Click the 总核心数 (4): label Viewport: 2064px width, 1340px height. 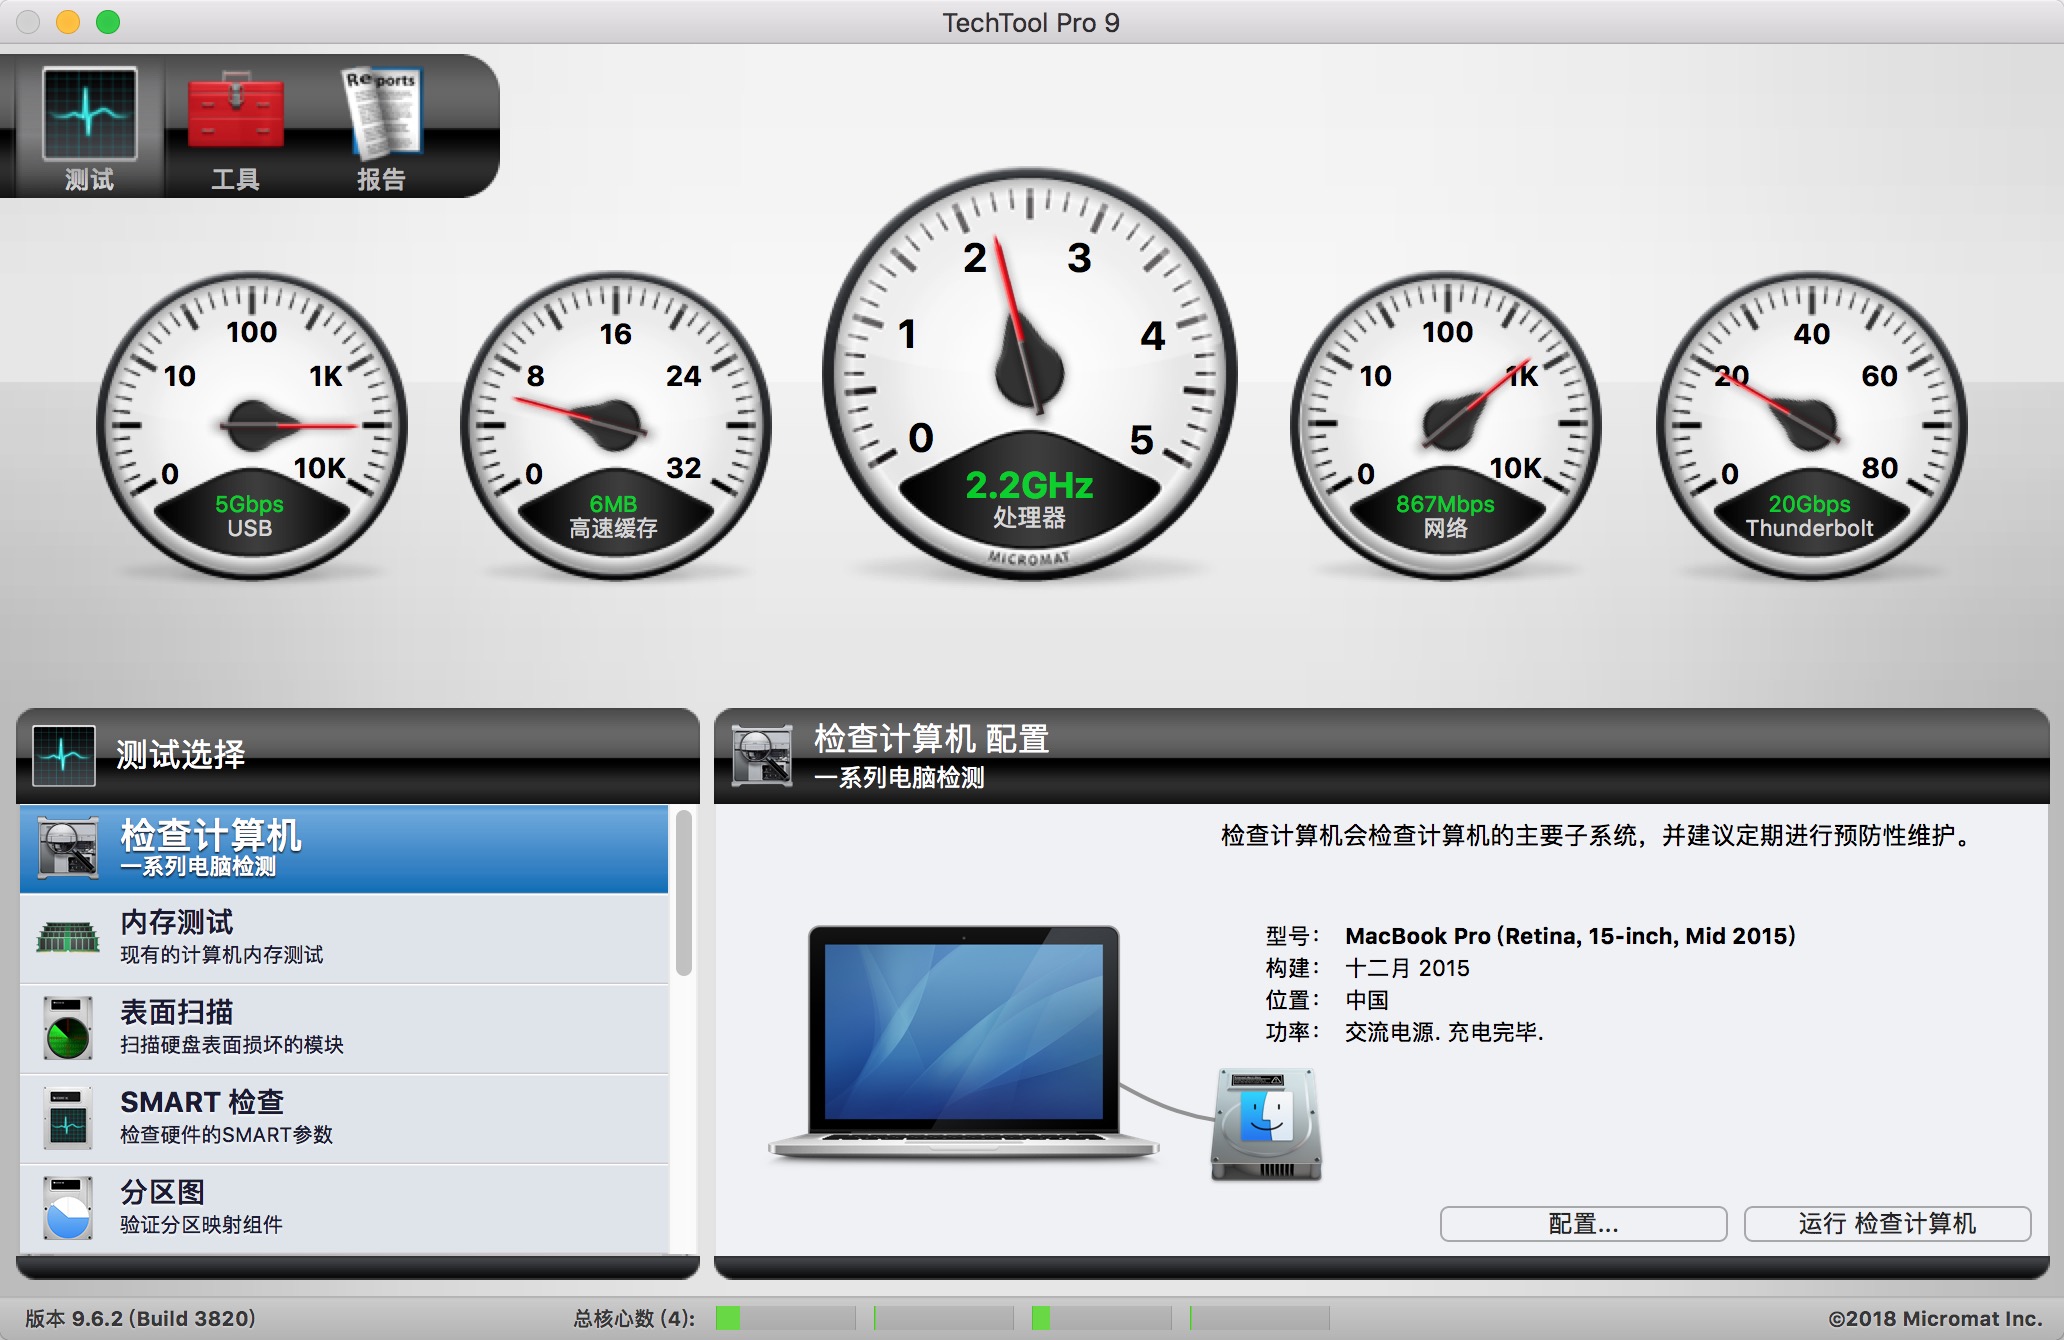635,1318
